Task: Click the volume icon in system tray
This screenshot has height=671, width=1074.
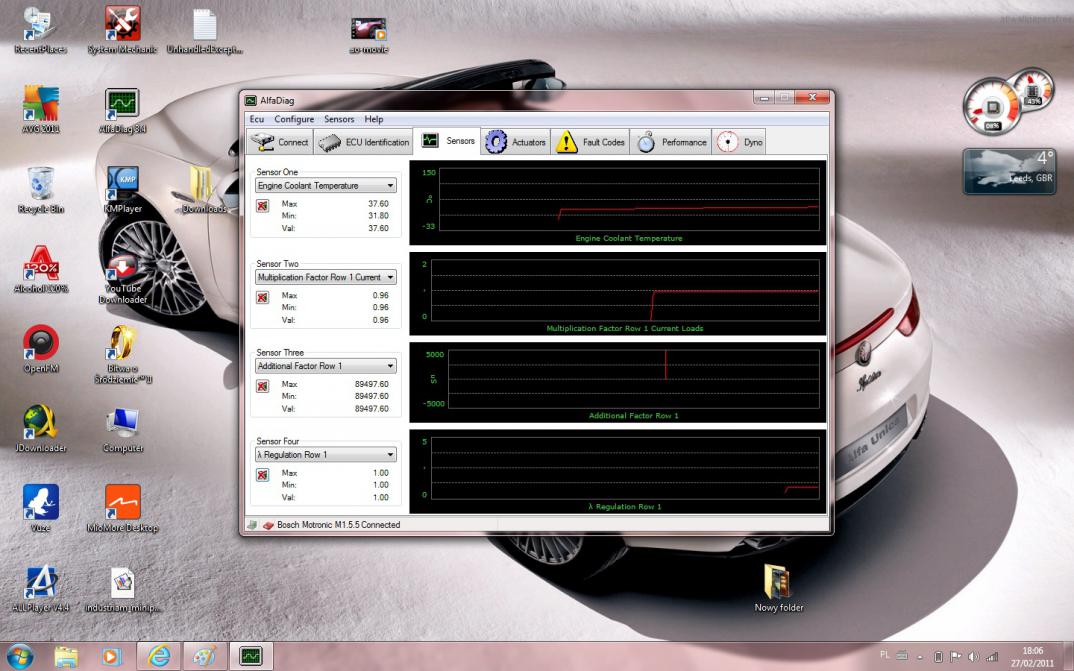Action: tap(973, 657)
